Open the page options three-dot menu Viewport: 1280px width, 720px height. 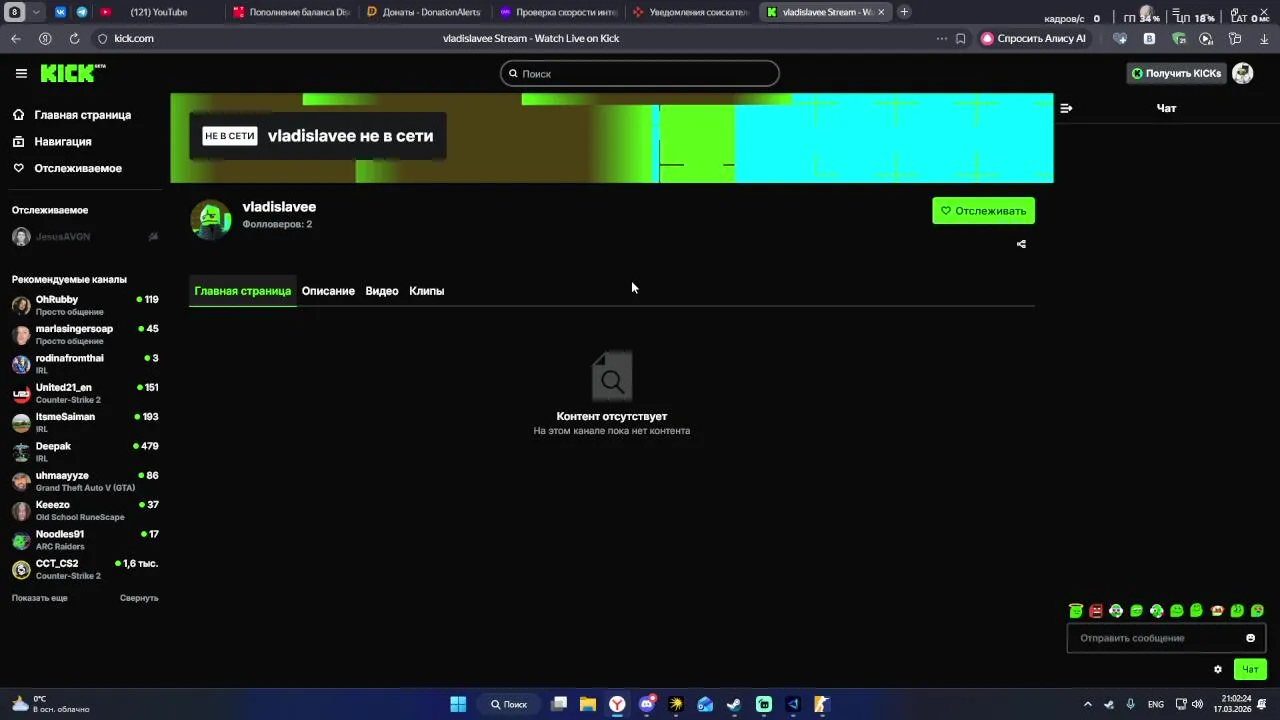(941, 38)
